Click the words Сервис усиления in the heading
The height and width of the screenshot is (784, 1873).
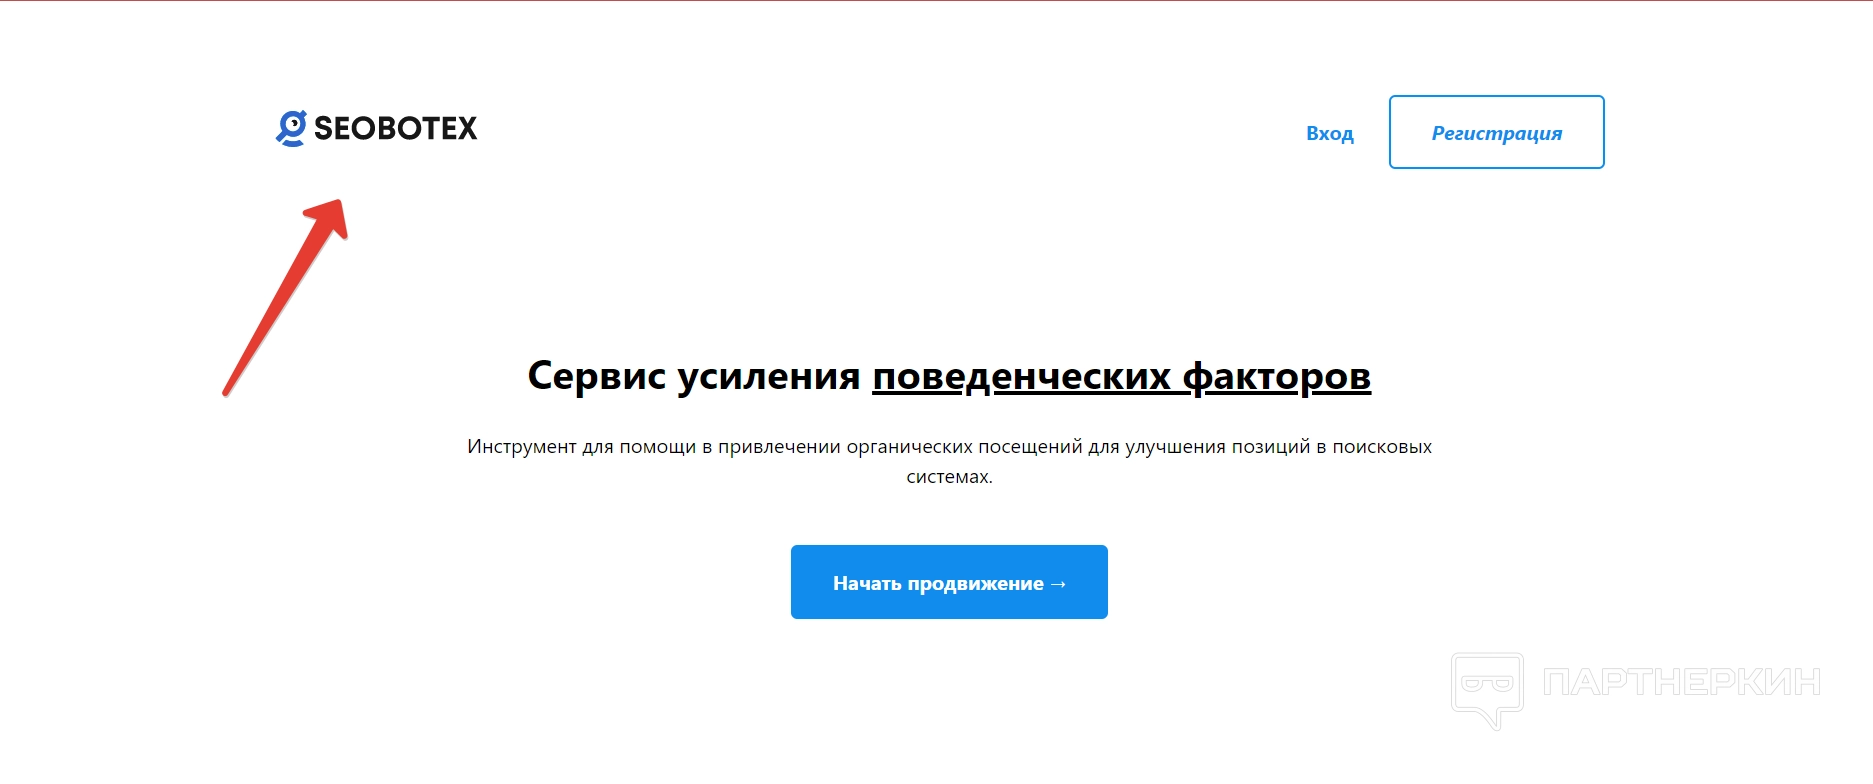(694, 376)
